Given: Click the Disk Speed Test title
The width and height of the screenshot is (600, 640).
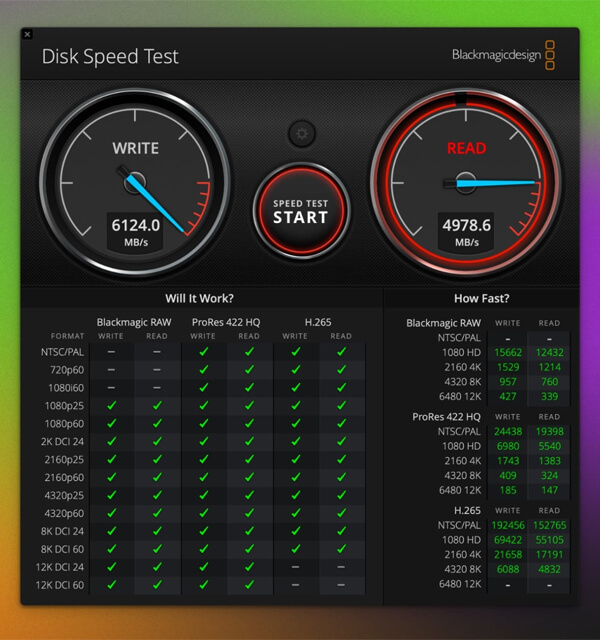Looking at the screenshot, I should [x=110, y=56].
